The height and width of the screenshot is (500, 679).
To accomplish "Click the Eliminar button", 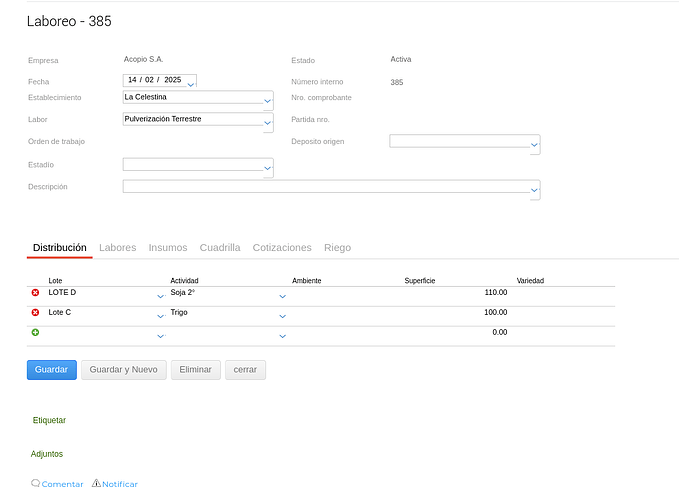I will point(195,370).
